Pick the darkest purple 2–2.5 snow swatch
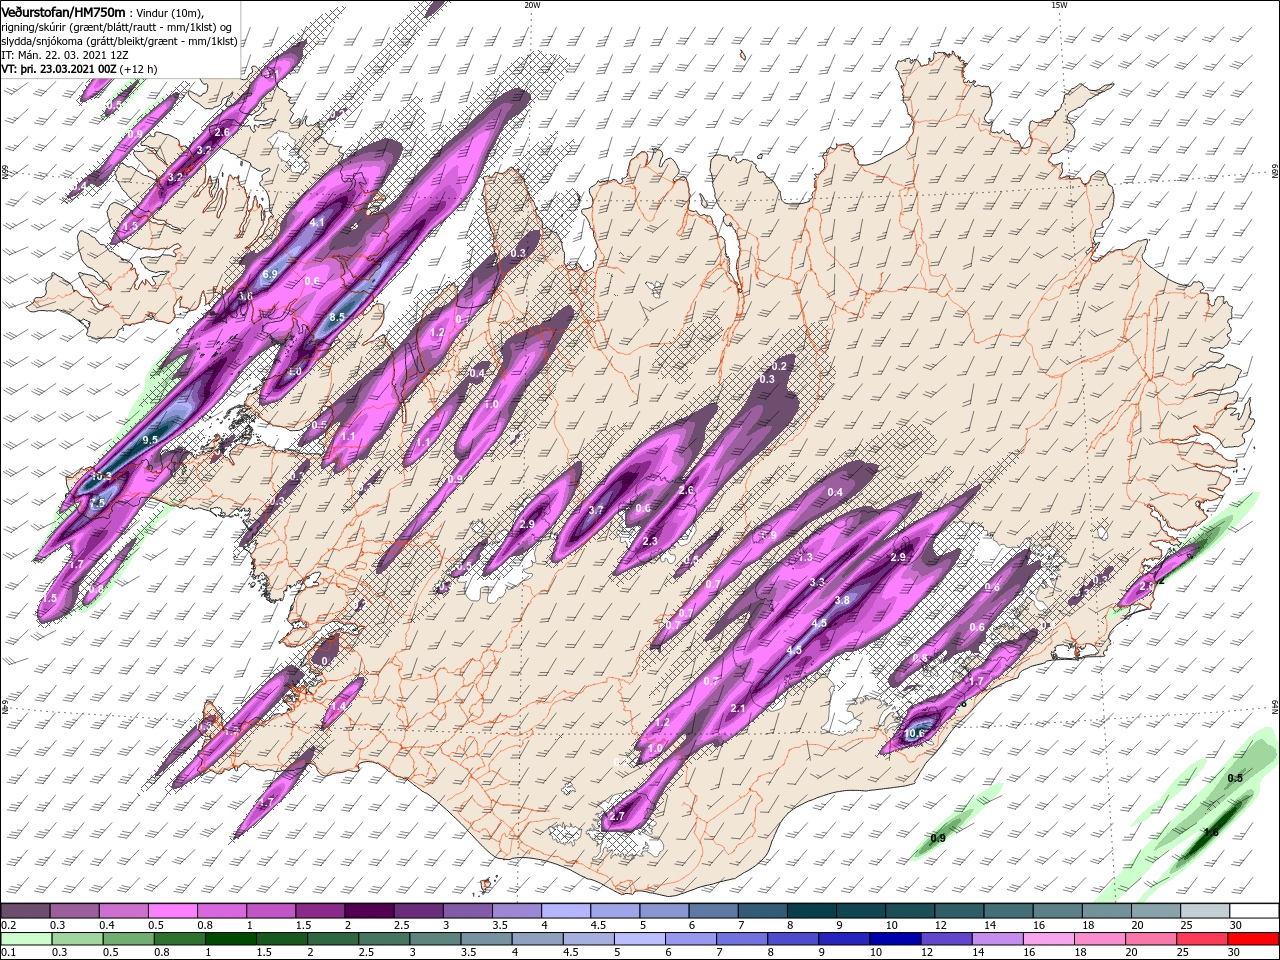 pos(368,911)
